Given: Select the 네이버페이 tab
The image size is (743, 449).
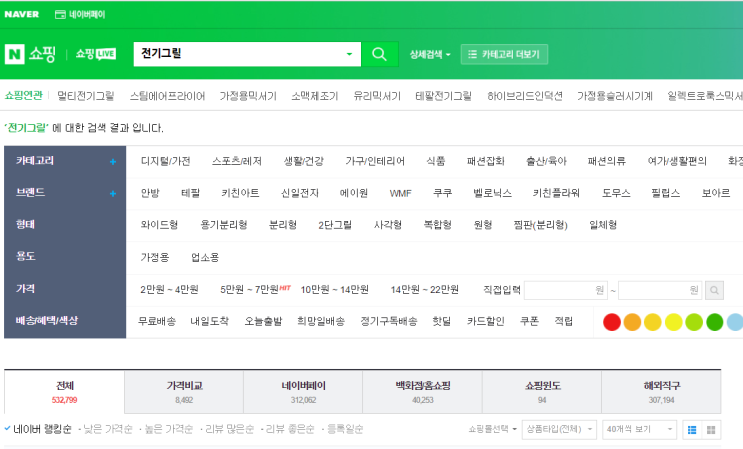Looking at the screenshot, I should click(x=303, y=392).
